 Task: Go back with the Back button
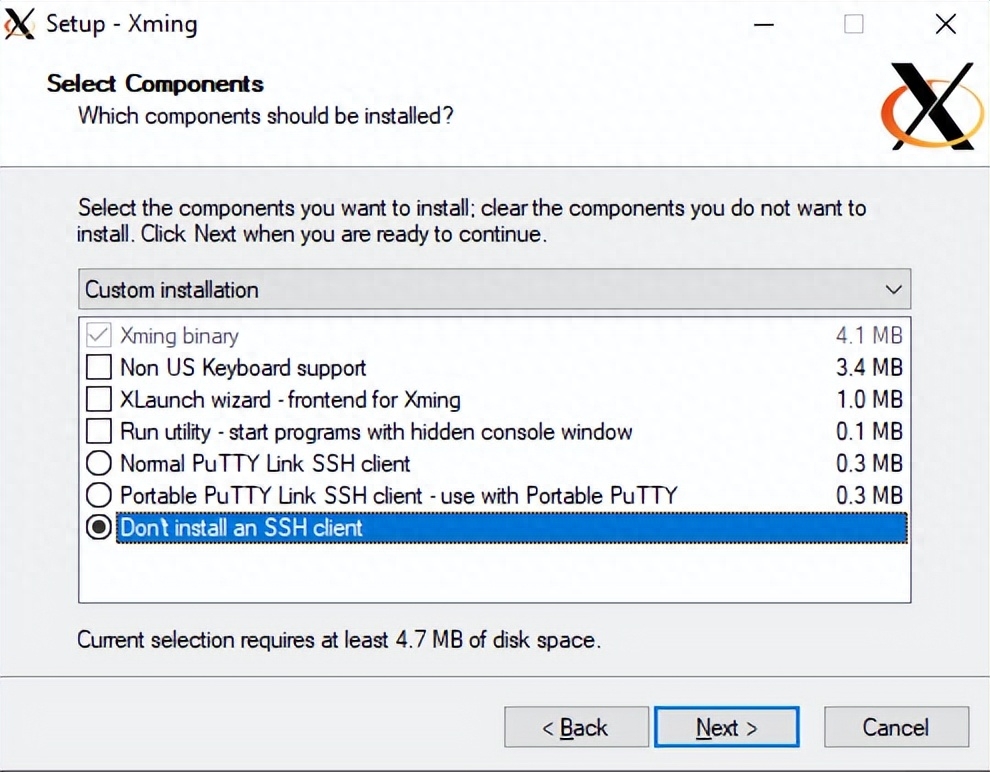[x=576, y=727]
